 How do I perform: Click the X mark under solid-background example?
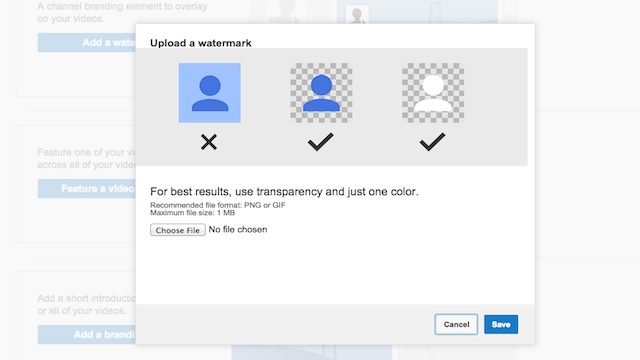(209, 142)
